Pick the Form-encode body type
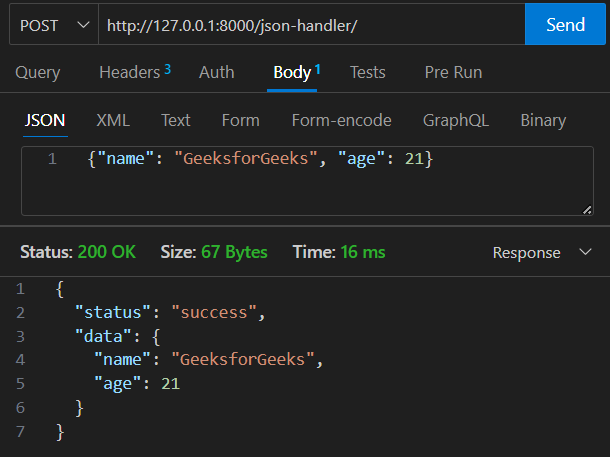 click(341, 120)
